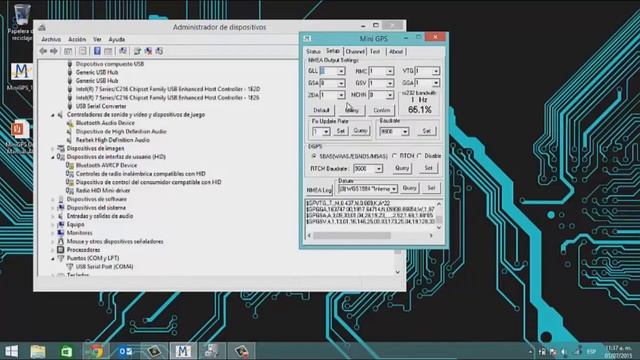
Task: Open the RTCM Baudrate dropdown
Action: [379, 169]
